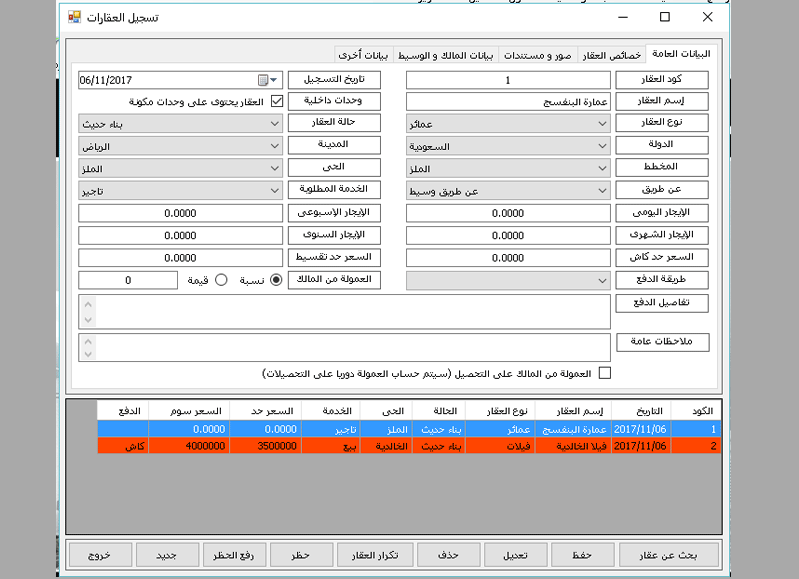799x579 pixels.
Task: Open the calendar picker on registration date
Action: click(268, 80)
